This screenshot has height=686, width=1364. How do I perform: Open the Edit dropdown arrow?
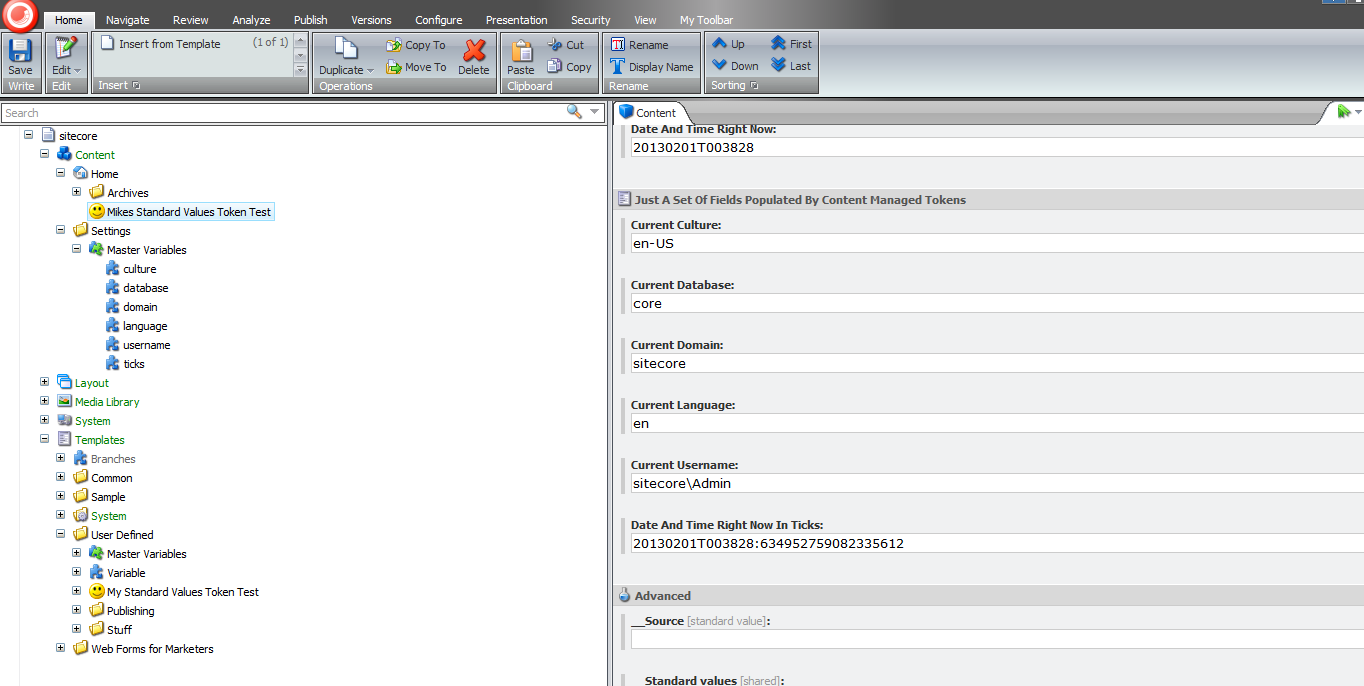77,71
